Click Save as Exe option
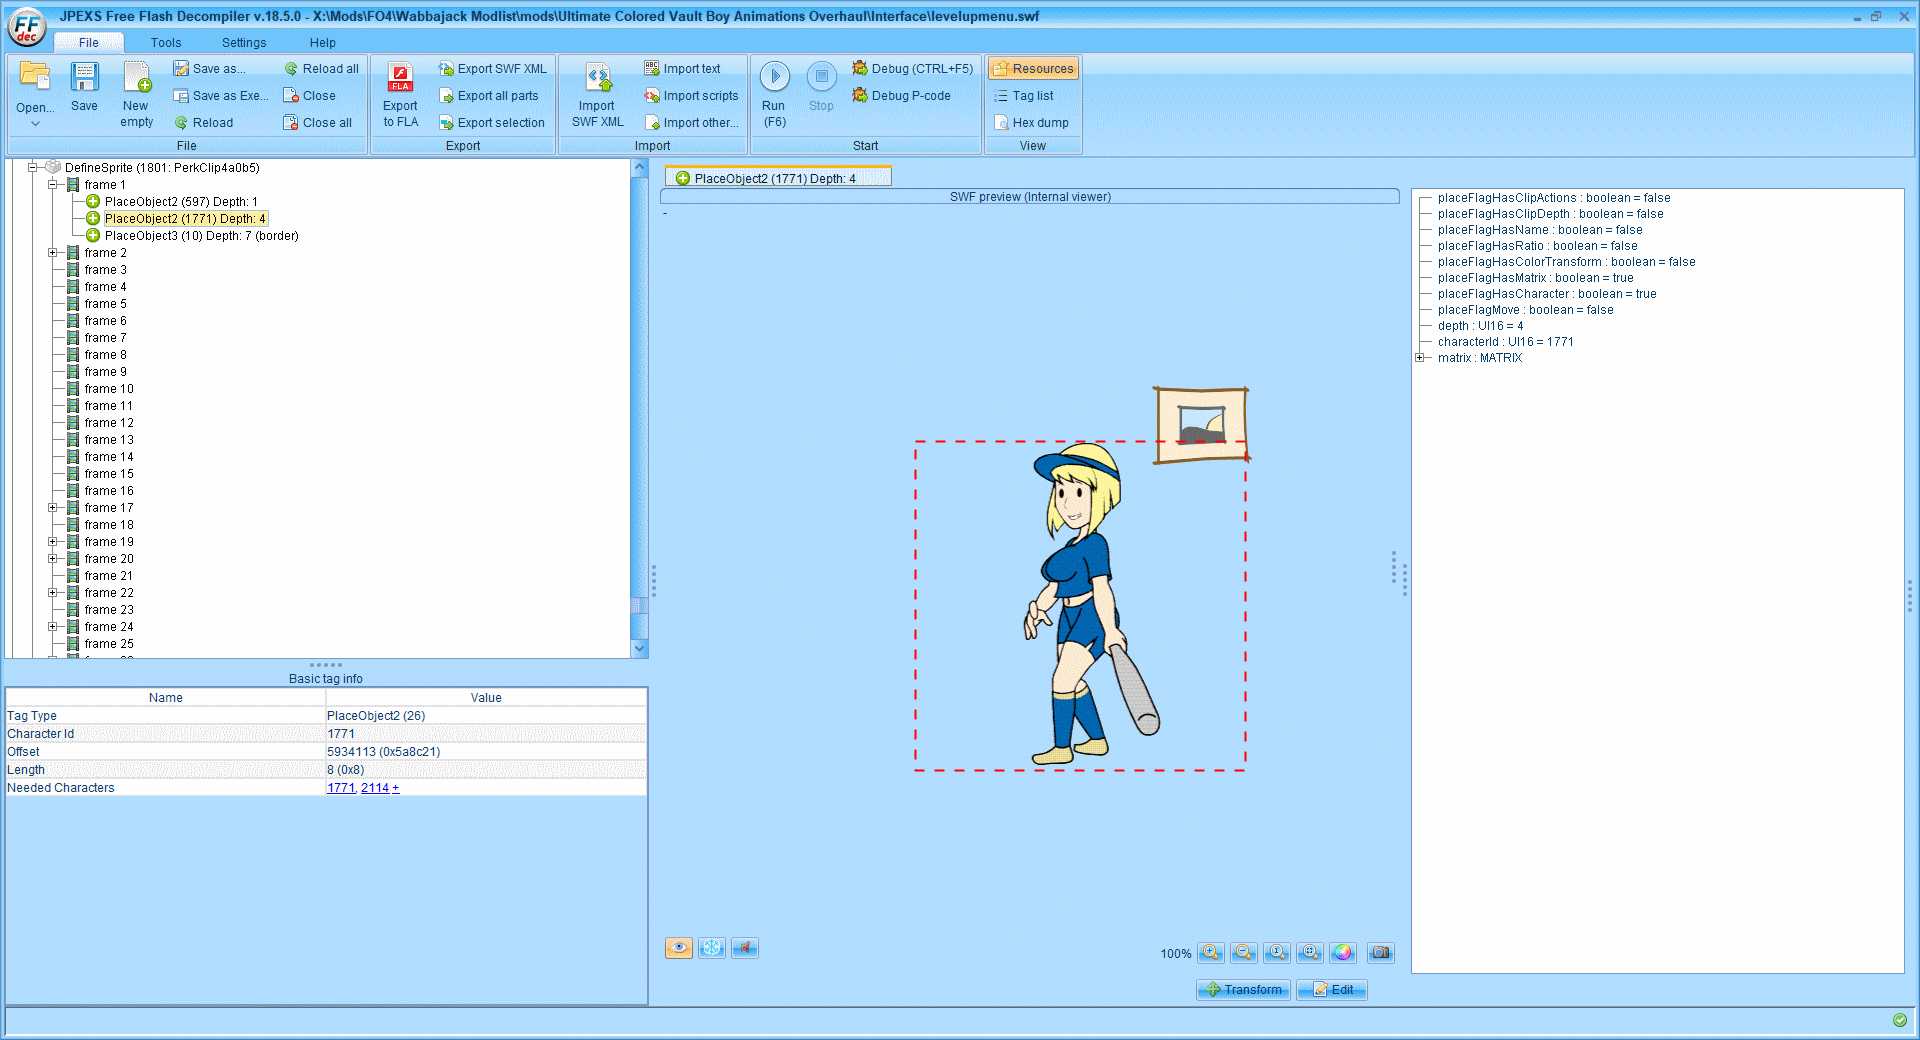 point(221,96)
